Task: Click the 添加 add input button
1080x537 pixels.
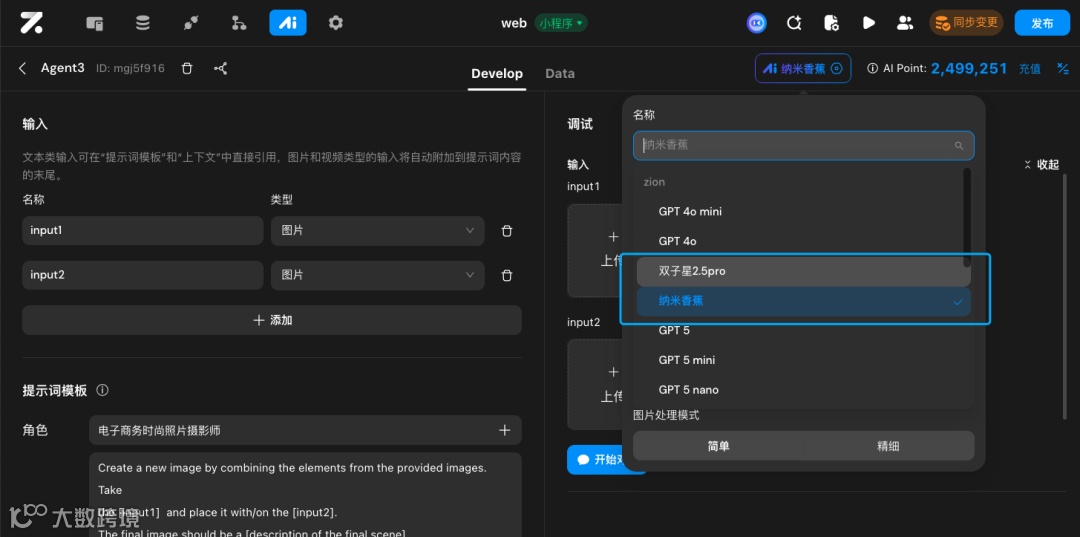Action: [x=272, y=320]
